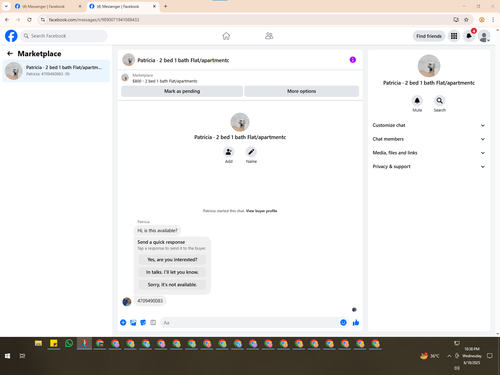
Task: Click Mark as pending button
Action: (182, 91)
